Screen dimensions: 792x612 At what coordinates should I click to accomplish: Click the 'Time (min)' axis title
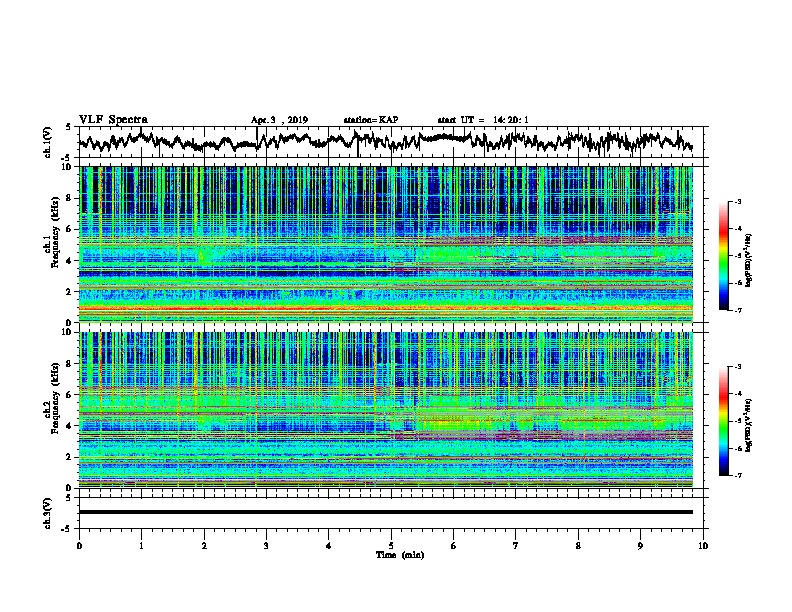coord(400,555)
